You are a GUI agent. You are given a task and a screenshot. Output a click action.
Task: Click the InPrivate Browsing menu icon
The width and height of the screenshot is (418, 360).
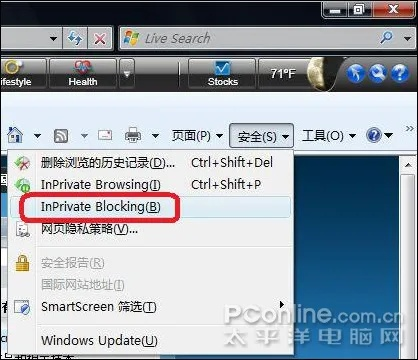pyautogui.click(x=22, y=185)
